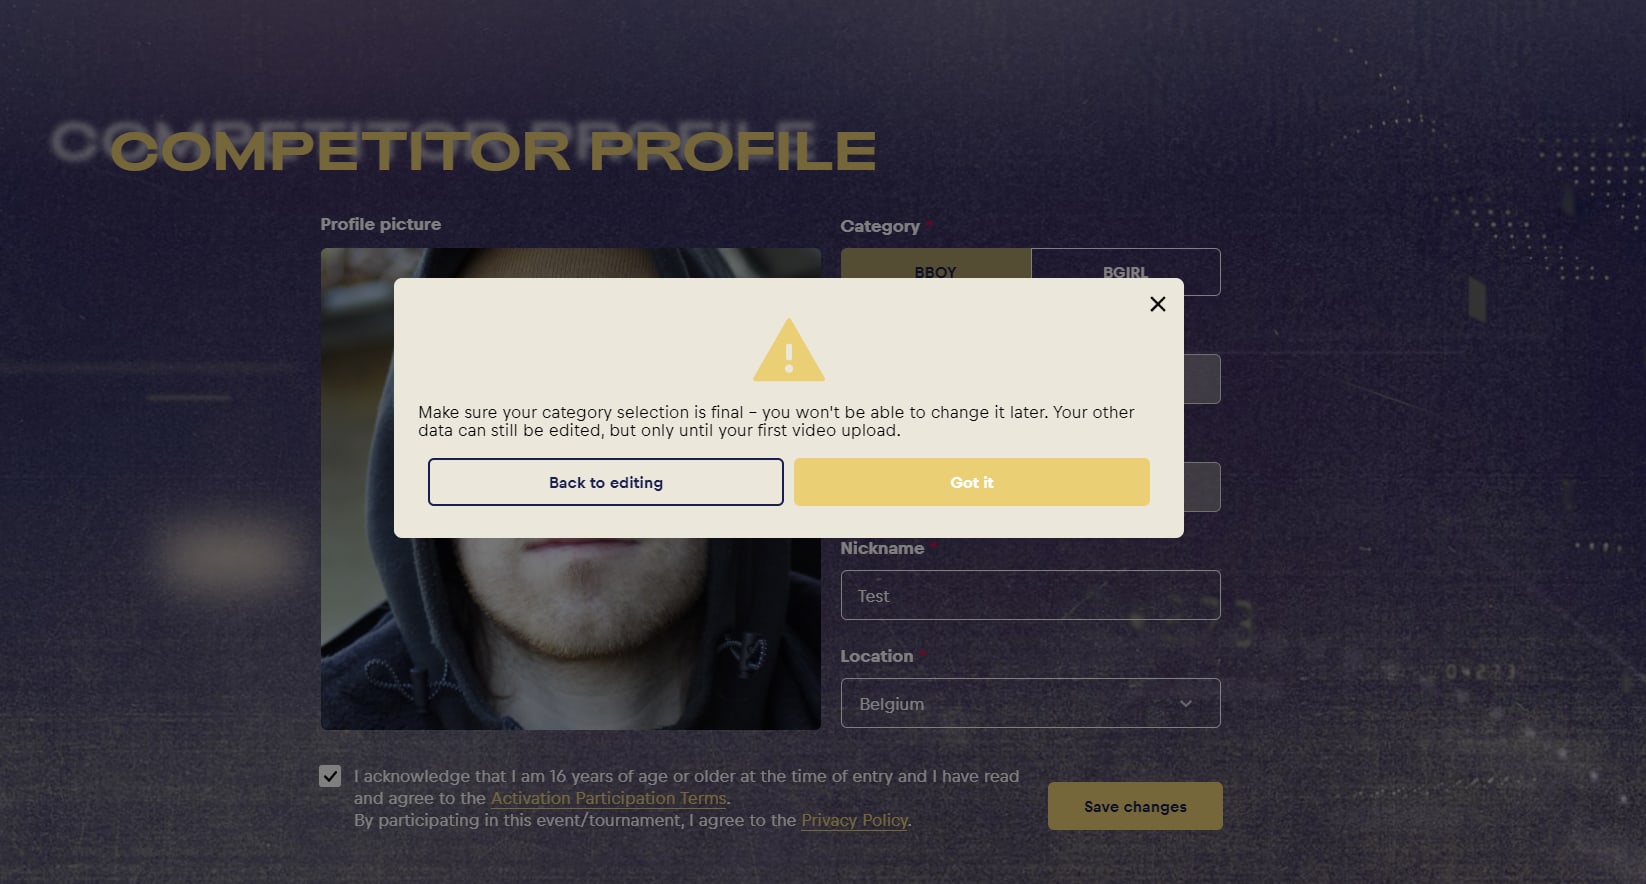The height and width of the screenshot is (884, 1646).
Task: Close the warning dialog with the X
Action: pyautogui.click(x=1158, y=304)
